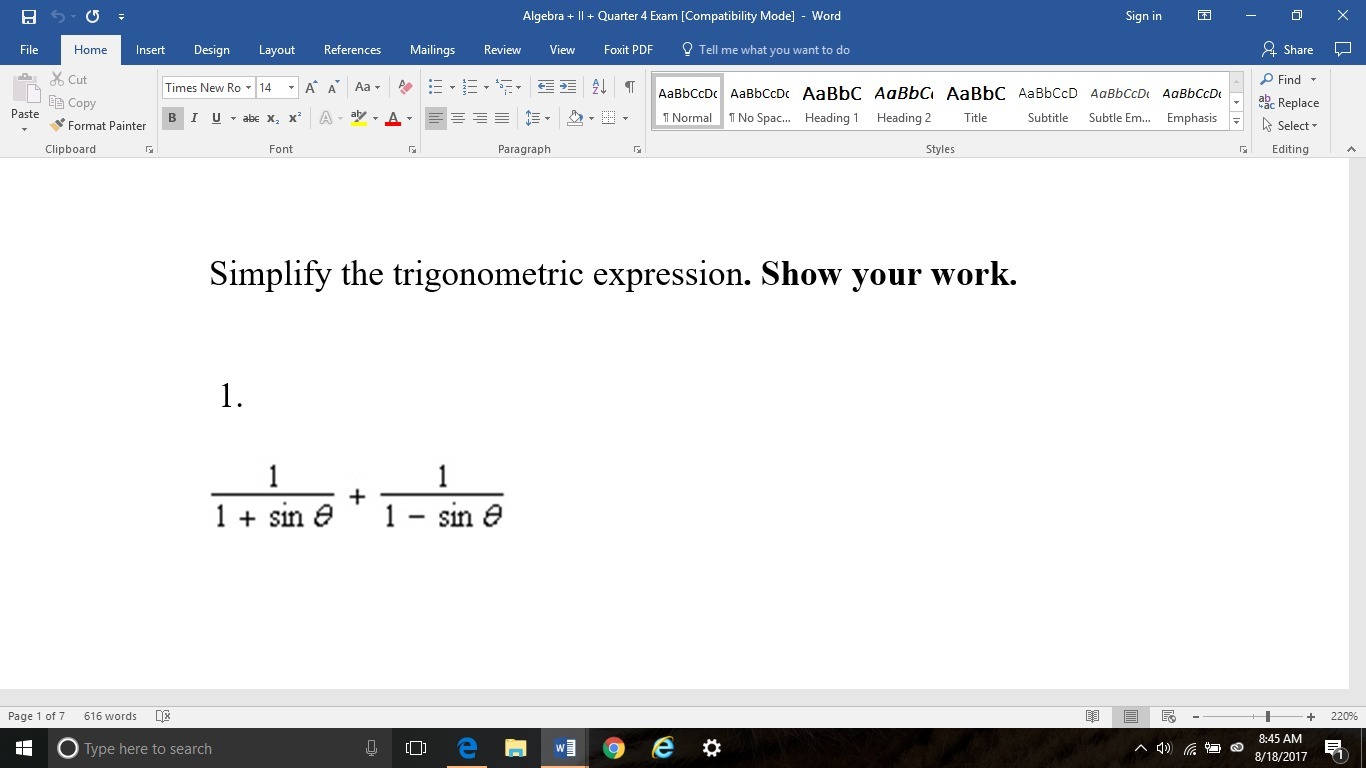Click the Format Painter brush icon
This screenshot has width=1366, height=768.
tap(58, 126)
